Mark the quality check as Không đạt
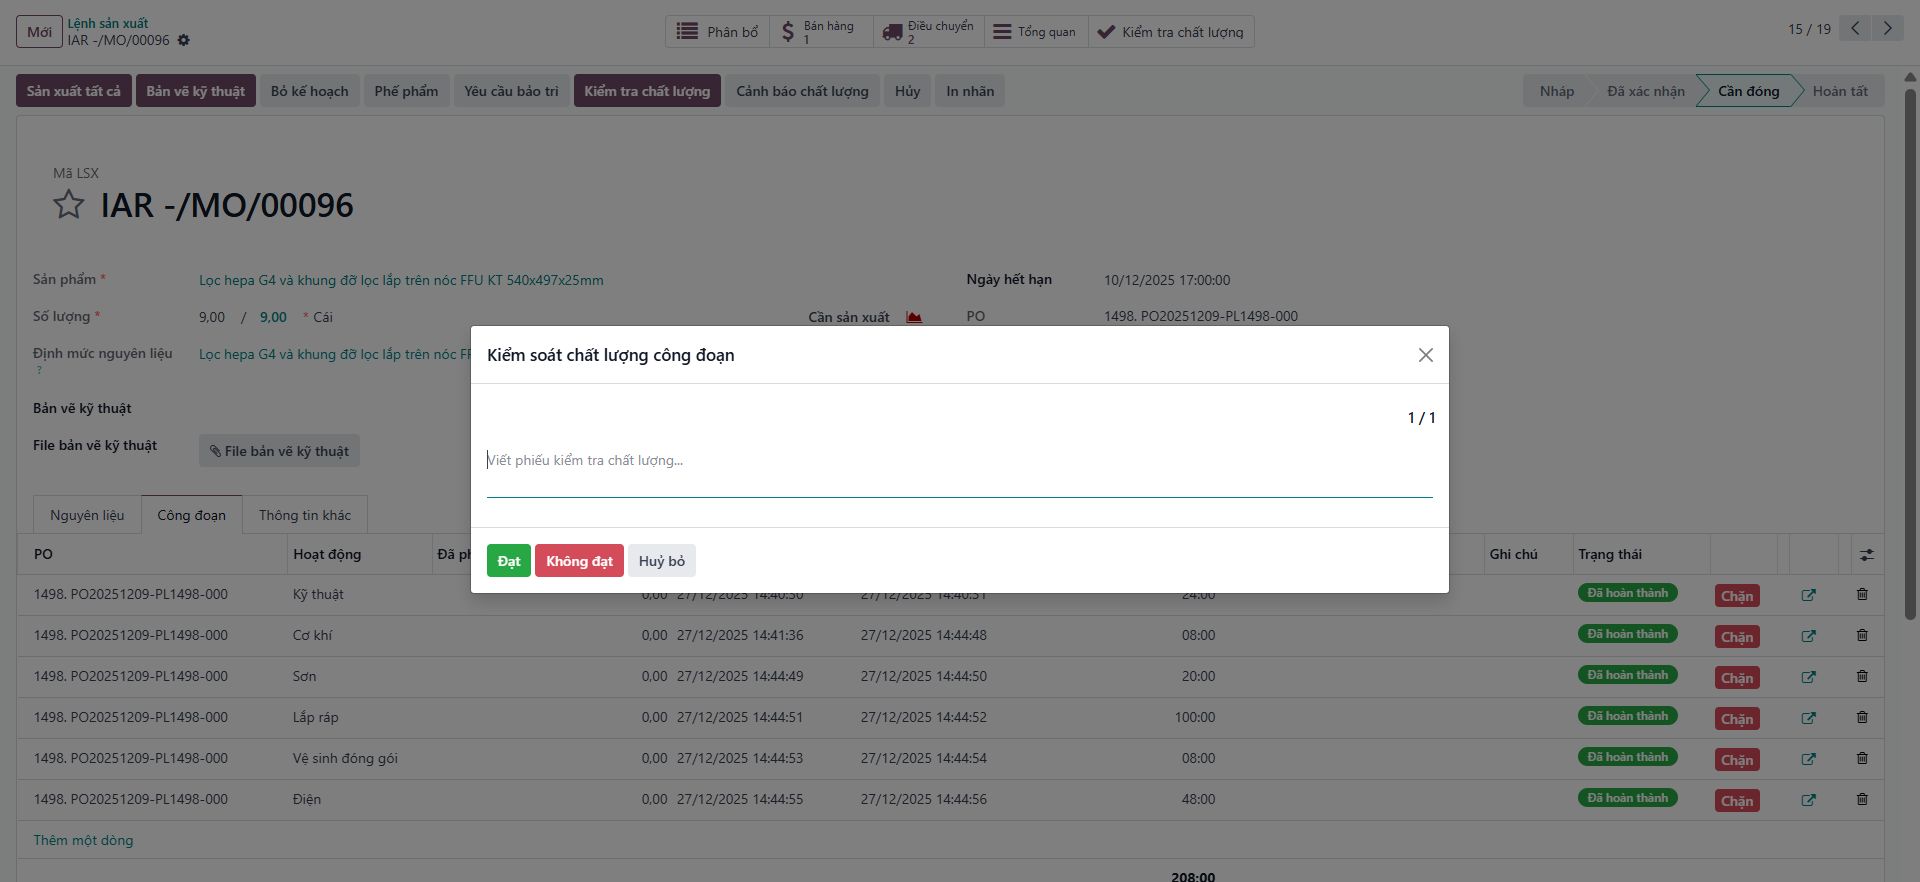The image size is (1920, 882). tap(579, 561)
